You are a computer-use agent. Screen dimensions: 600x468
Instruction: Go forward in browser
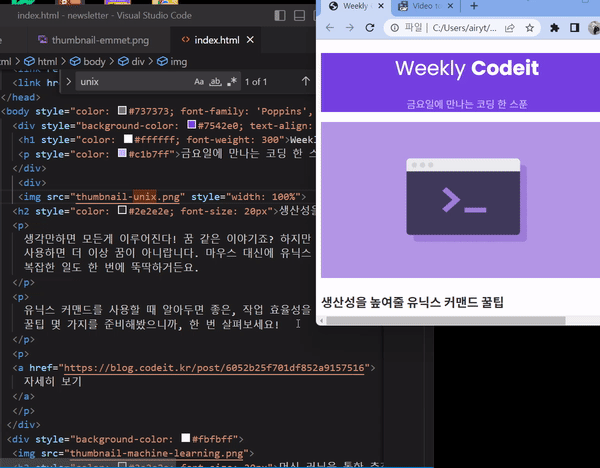[x=349, y=28]
